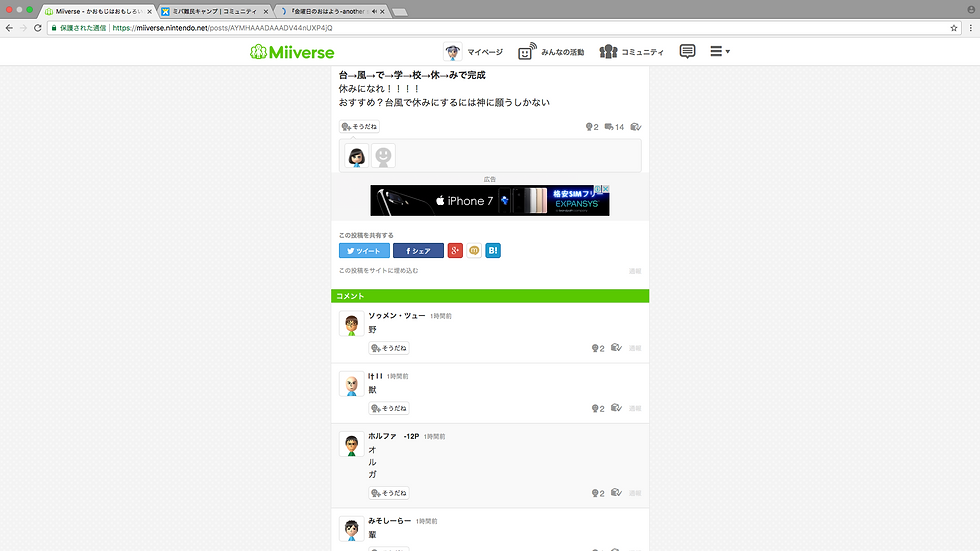Share the post on Facebook シェア
The width and height of the screenshot is (980, 551).
[x=418, y=251]
